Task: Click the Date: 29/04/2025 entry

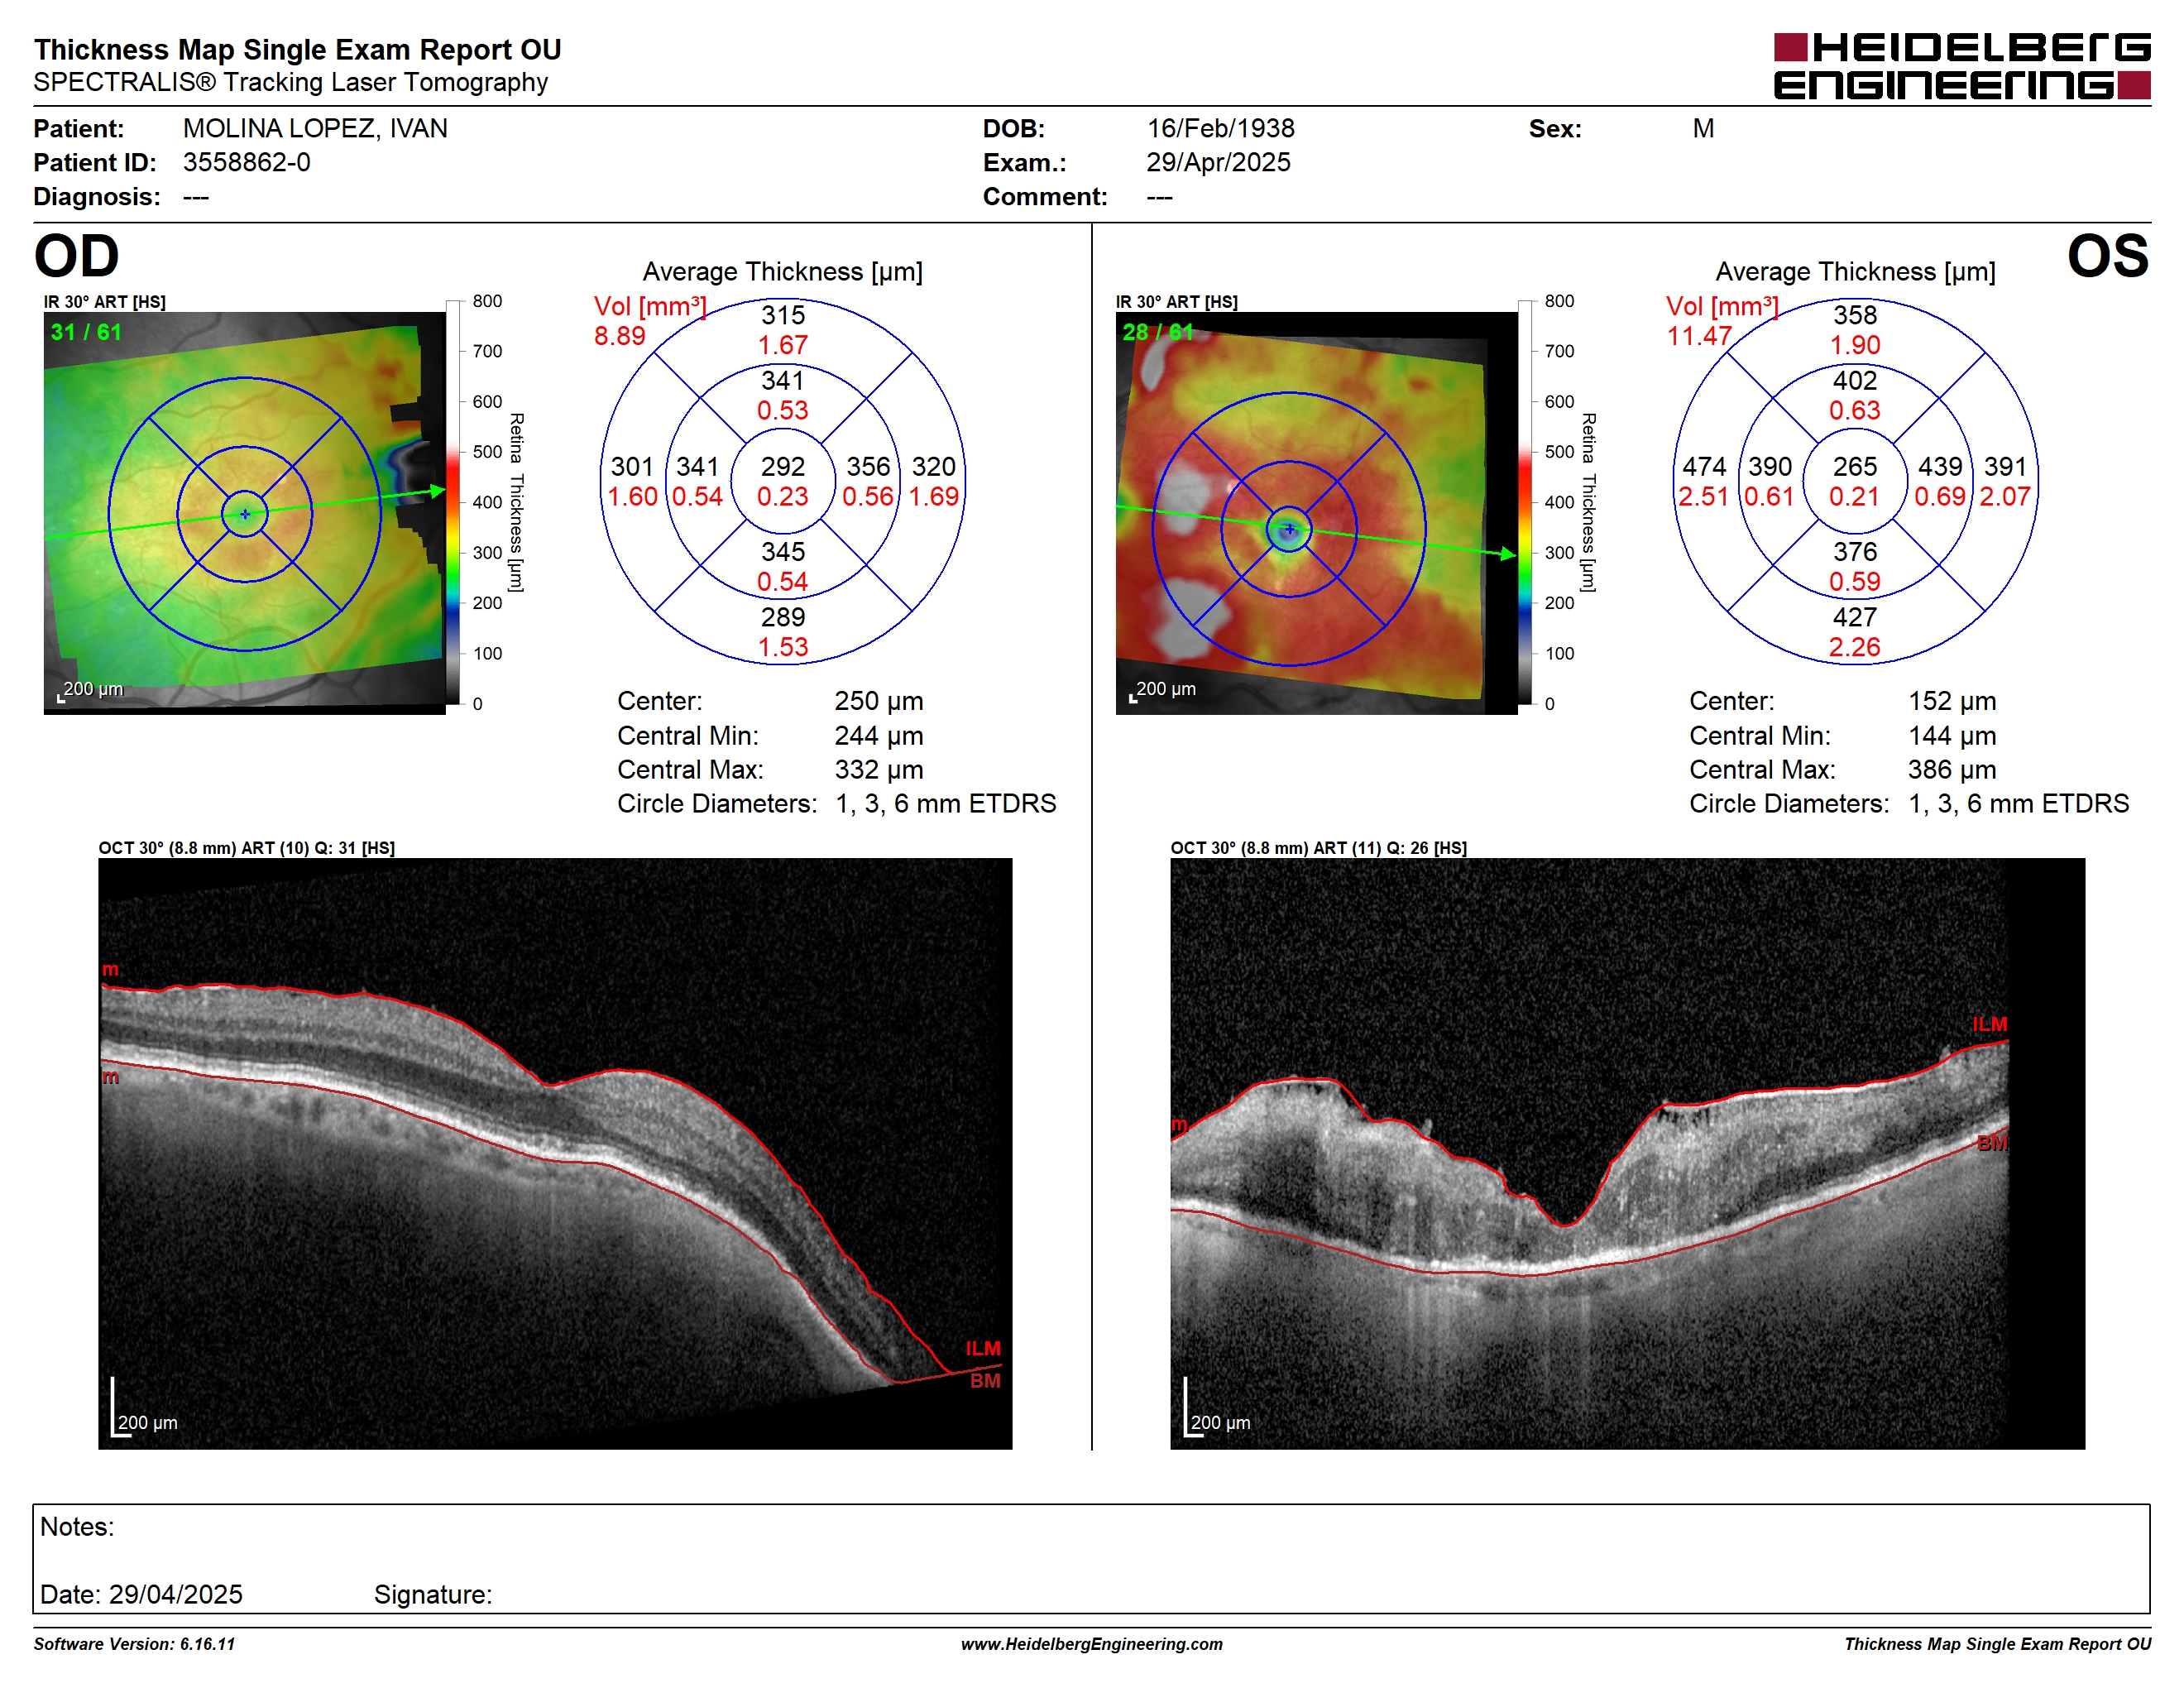Action: pos(141,1594)
